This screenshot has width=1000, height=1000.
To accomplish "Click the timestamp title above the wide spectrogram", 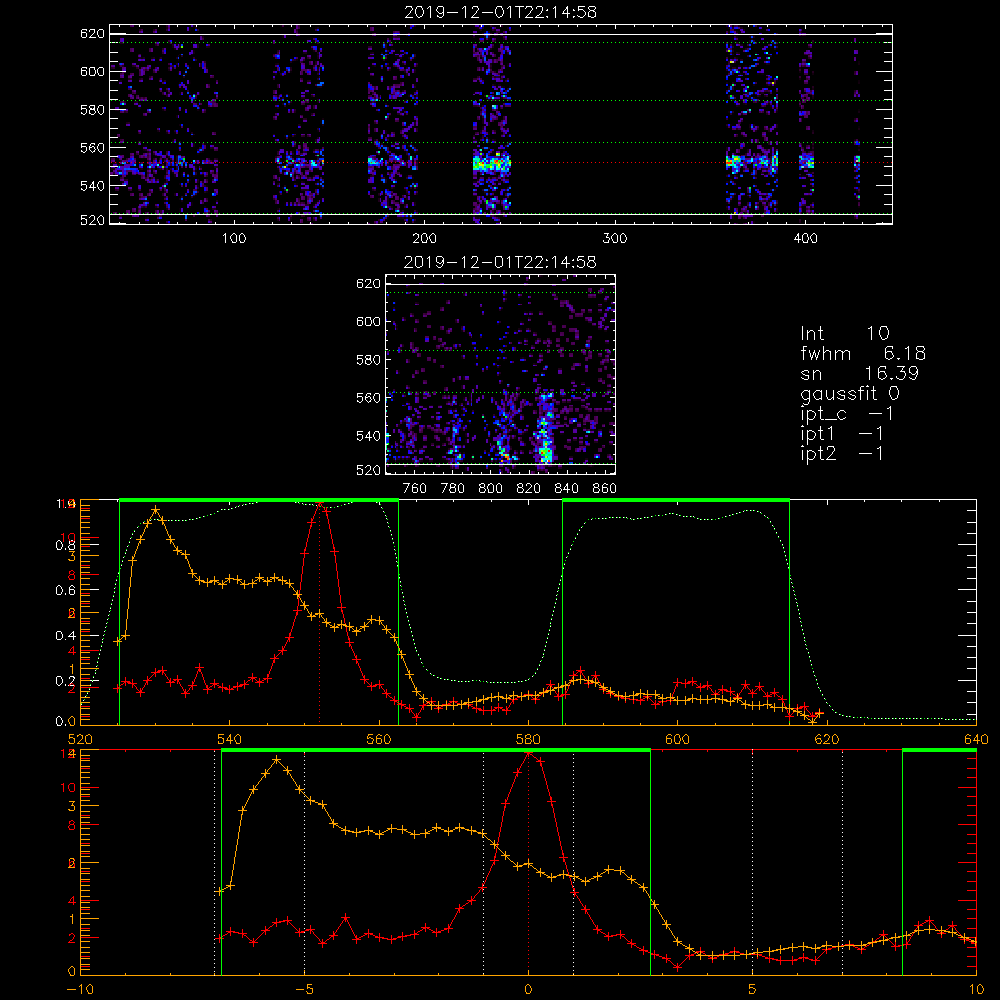I will click(501, 12).
